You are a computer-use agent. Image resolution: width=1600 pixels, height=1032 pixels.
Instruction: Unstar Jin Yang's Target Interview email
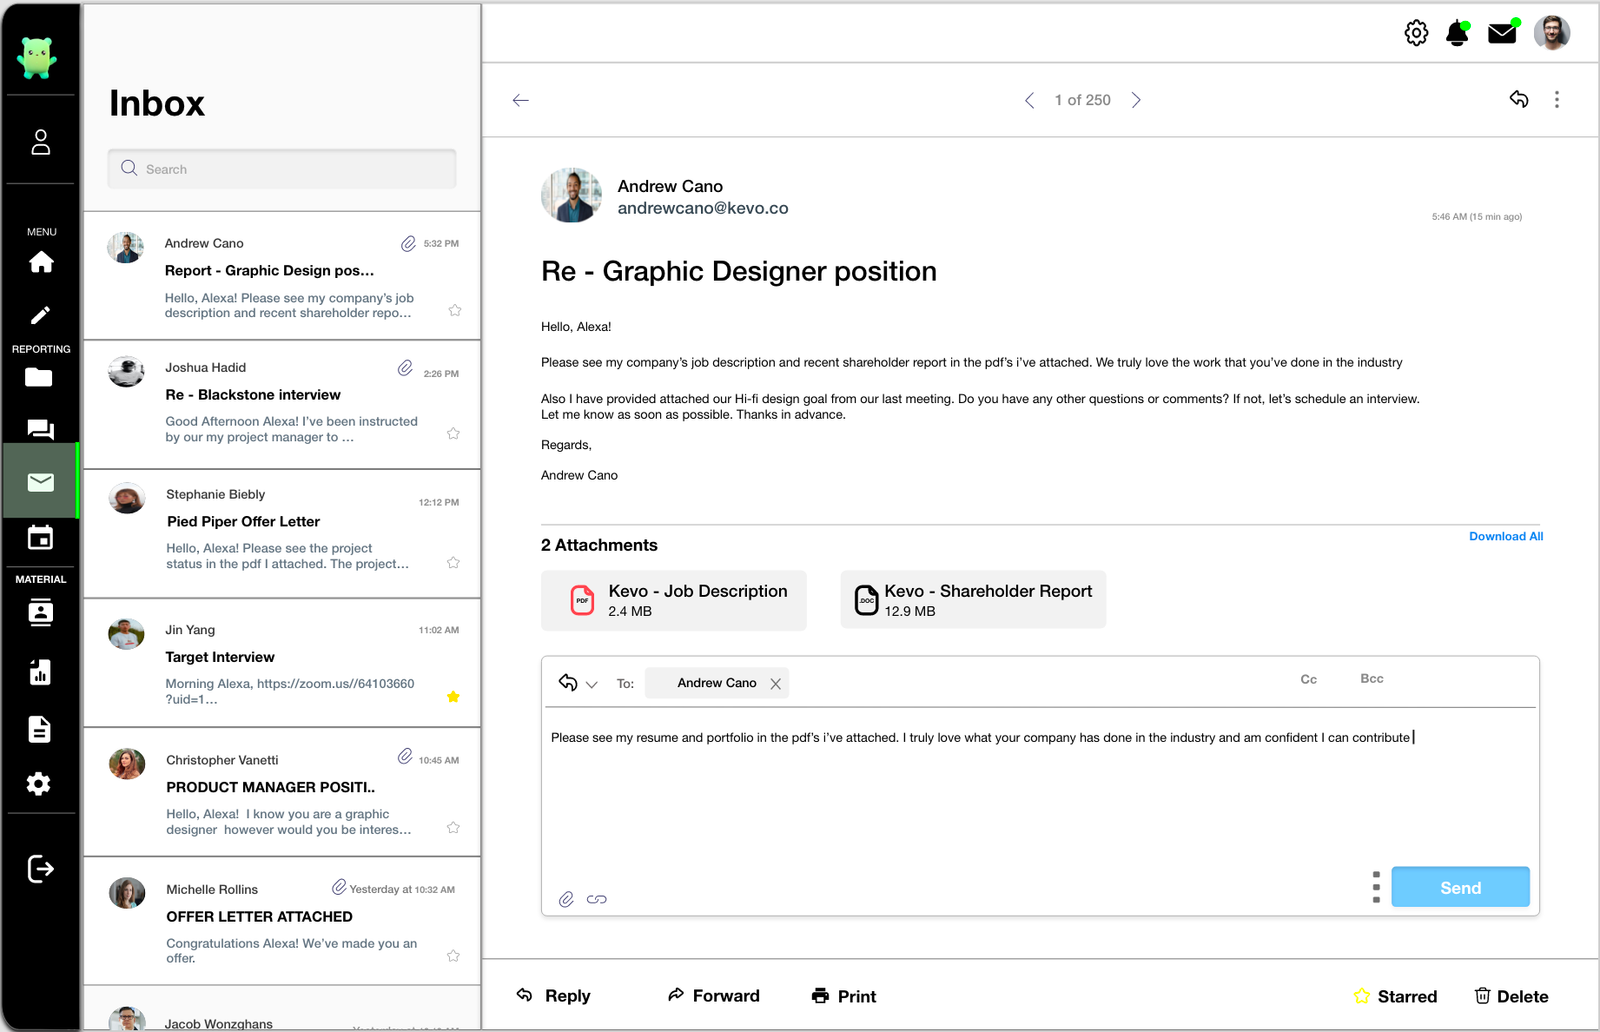coord(453,697)
